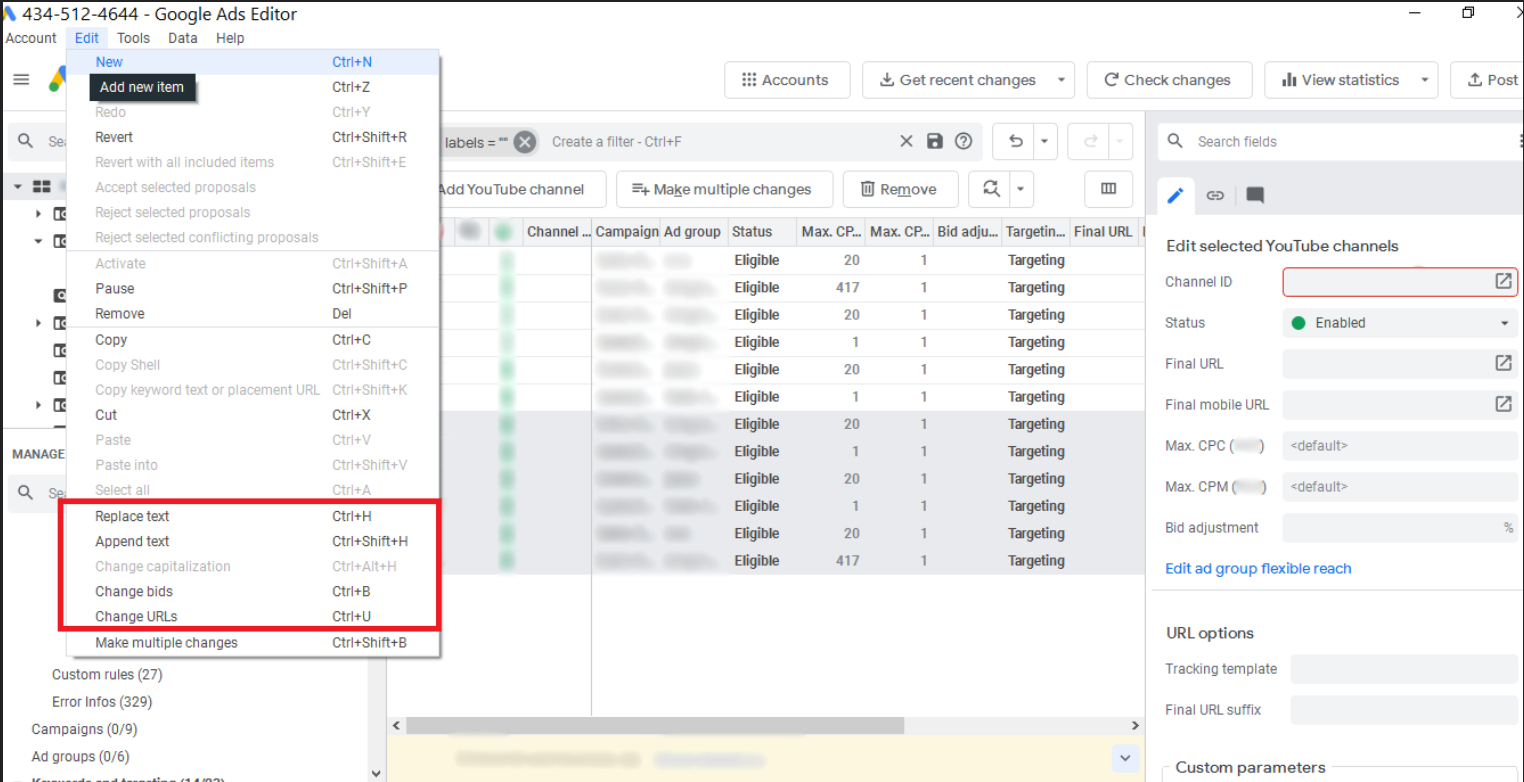This screenshot has height=782, width=1524.
Task: Choose Cut from the Edit menu
Action: coord(253,415)
